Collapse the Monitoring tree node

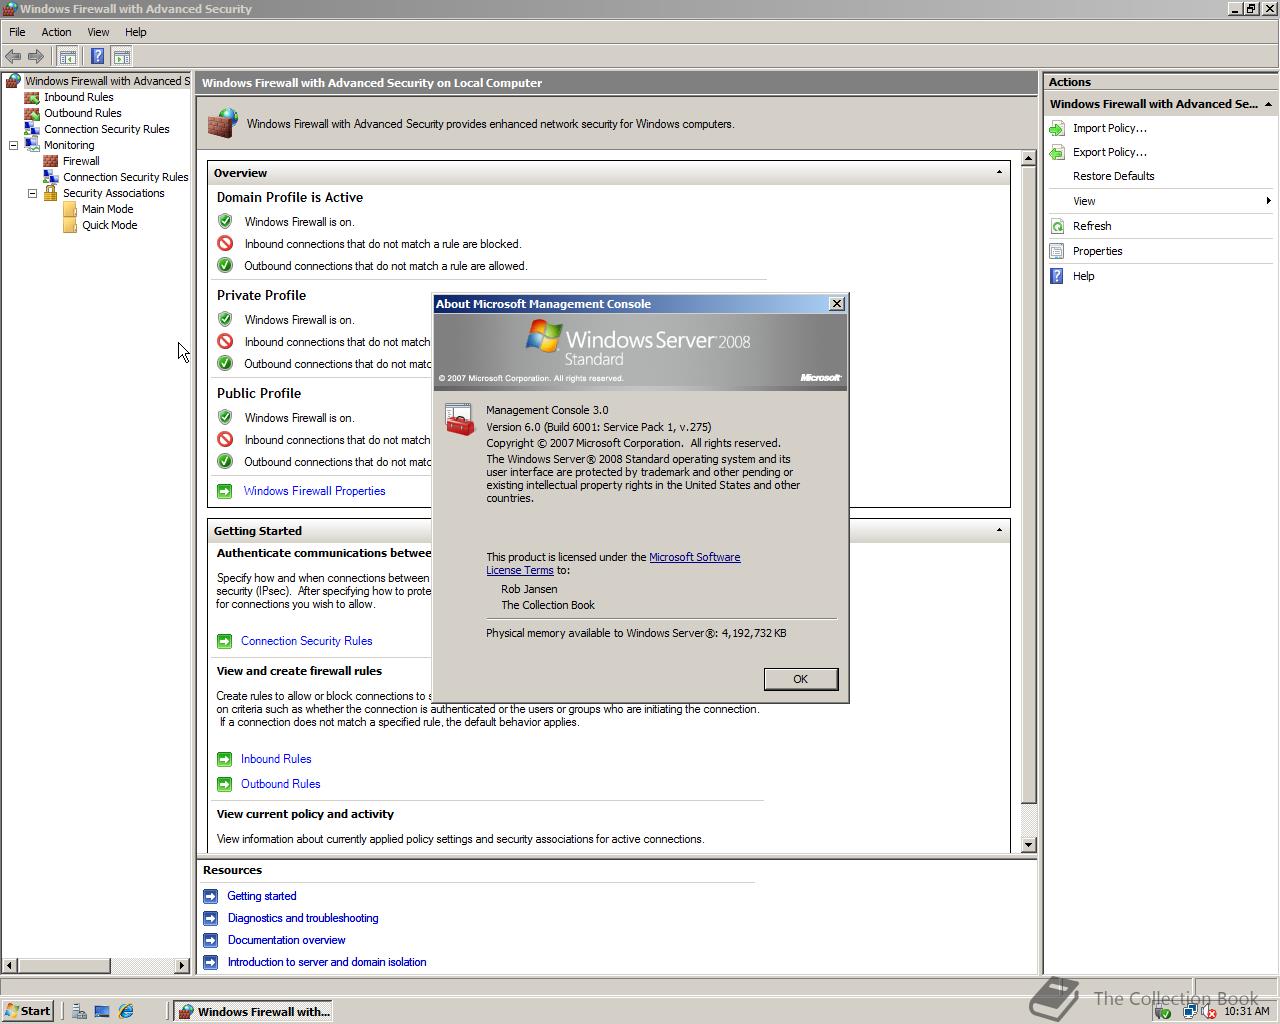click(14, 145)
